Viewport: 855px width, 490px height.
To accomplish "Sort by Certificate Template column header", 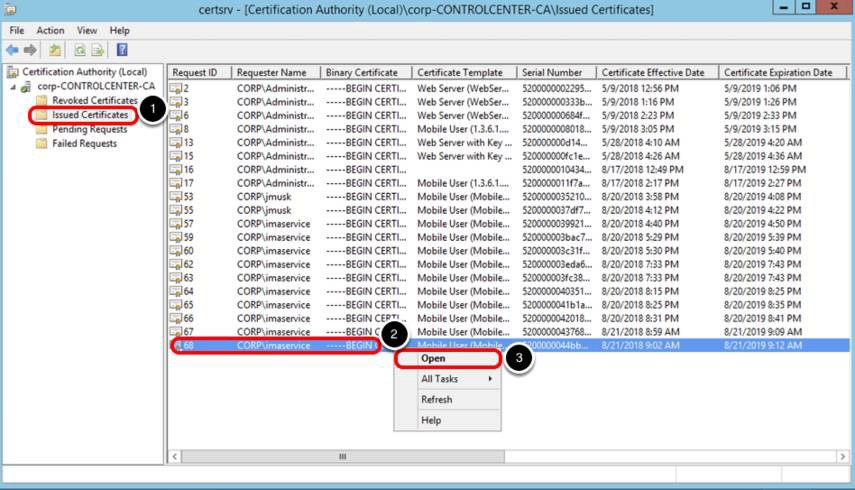I will pos(464,72).
